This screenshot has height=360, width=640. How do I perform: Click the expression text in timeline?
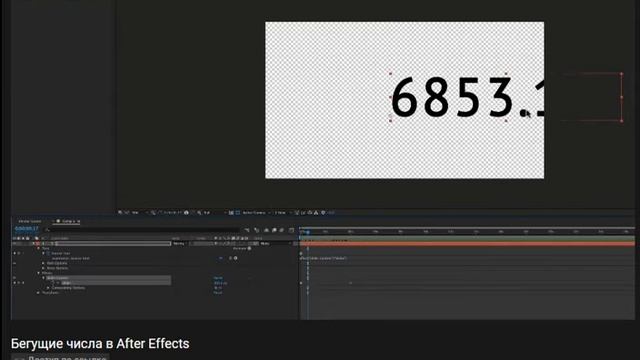coord(324,258)
